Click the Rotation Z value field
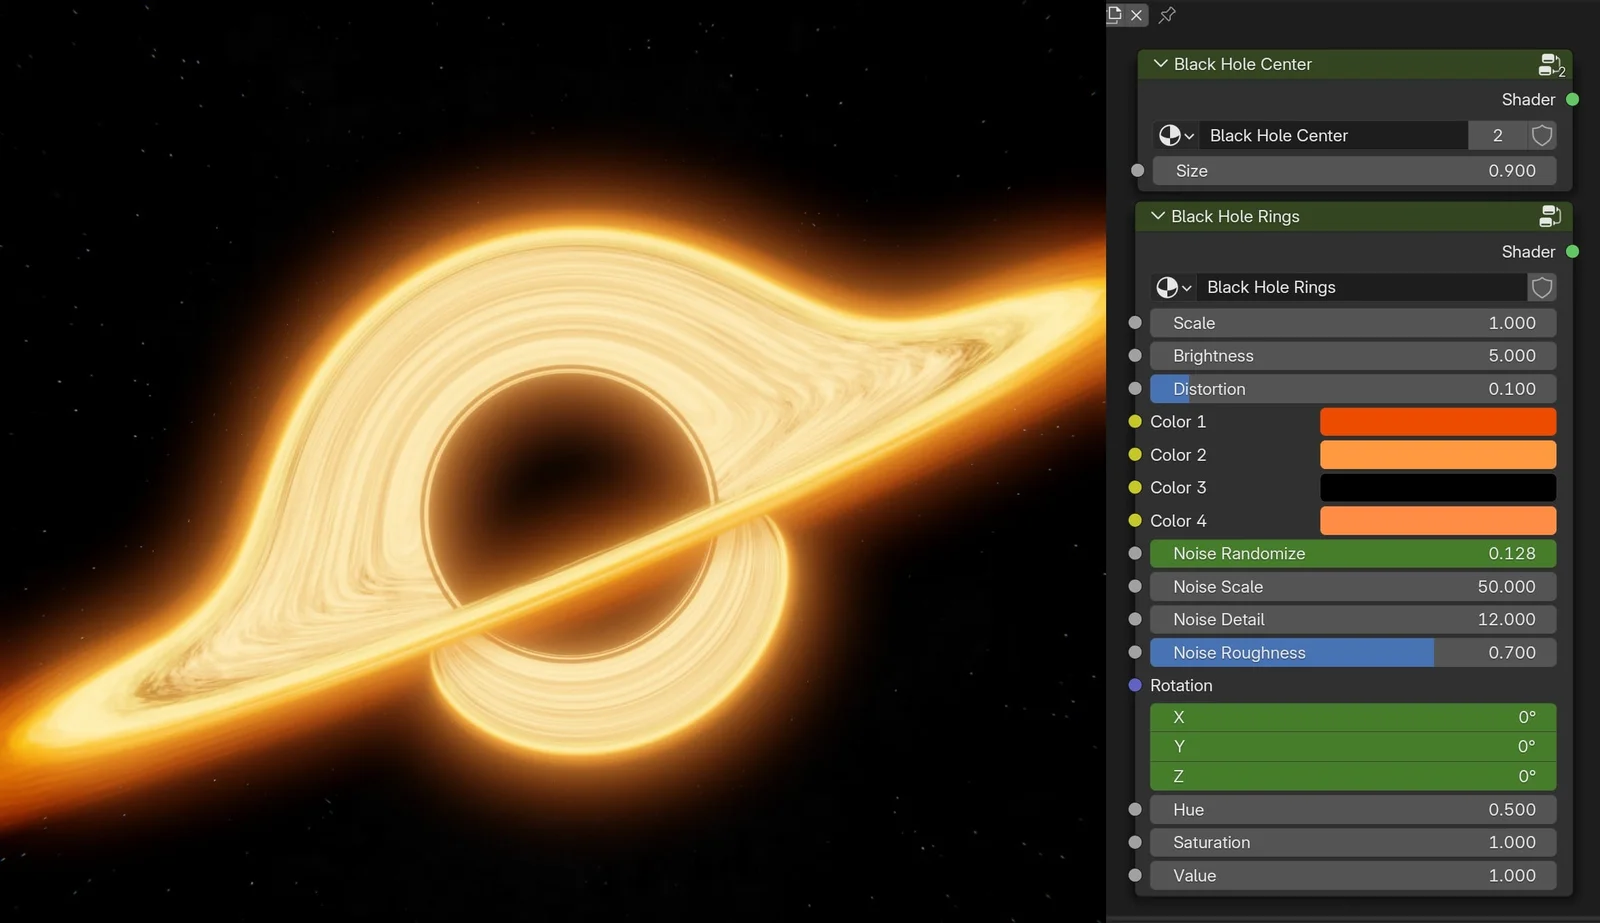This screenshot has width=1600, height=923. tap(1352, 776)
